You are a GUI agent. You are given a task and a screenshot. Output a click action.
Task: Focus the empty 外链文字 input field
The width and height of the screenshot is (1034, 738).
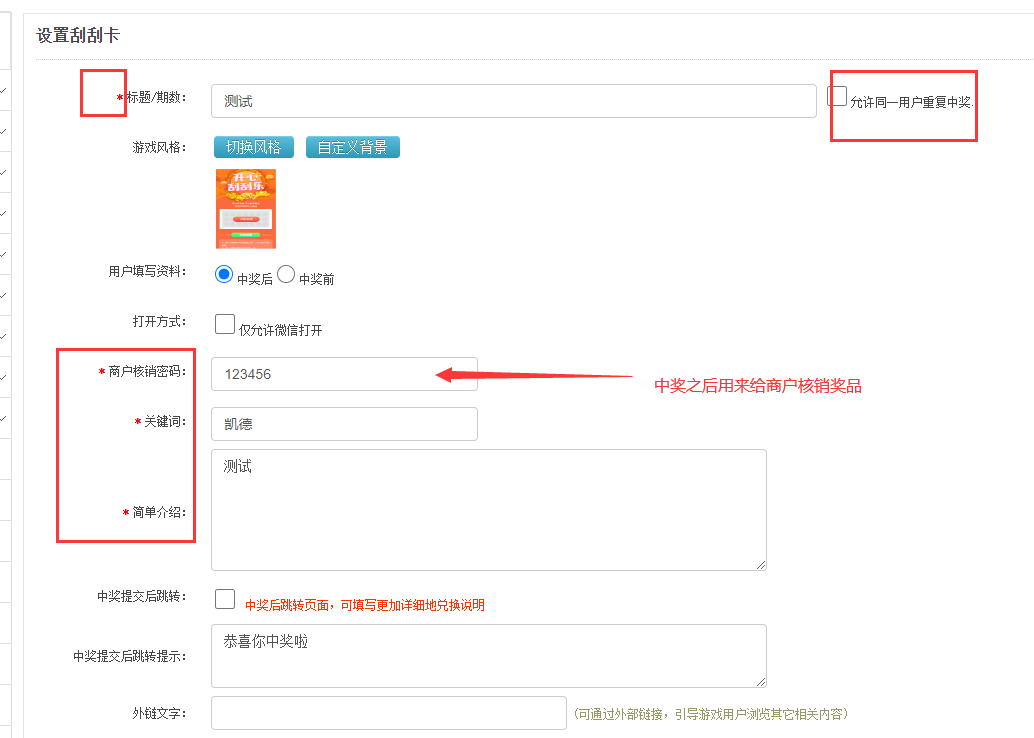(x=388, y=713)
